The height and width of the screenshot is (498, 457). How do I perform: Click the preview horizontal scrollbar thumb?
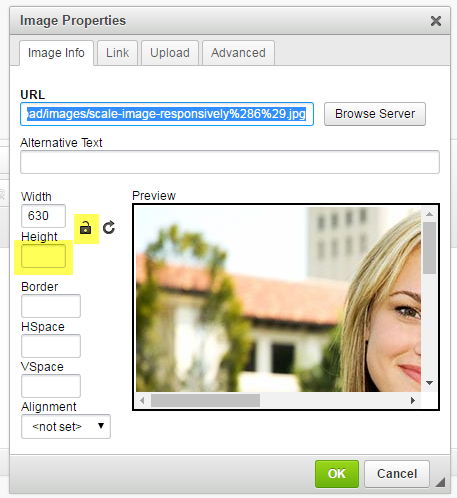pyautogui.click(x=205, y=400)
